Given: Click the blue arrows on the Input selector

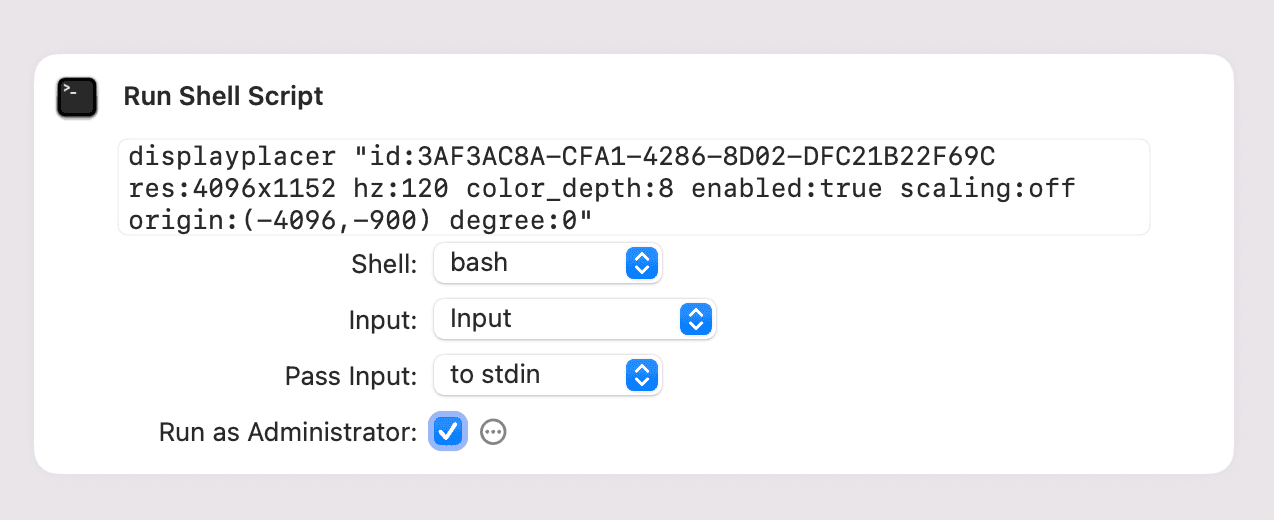Looking at the screenshot, I should coord(695,319).
